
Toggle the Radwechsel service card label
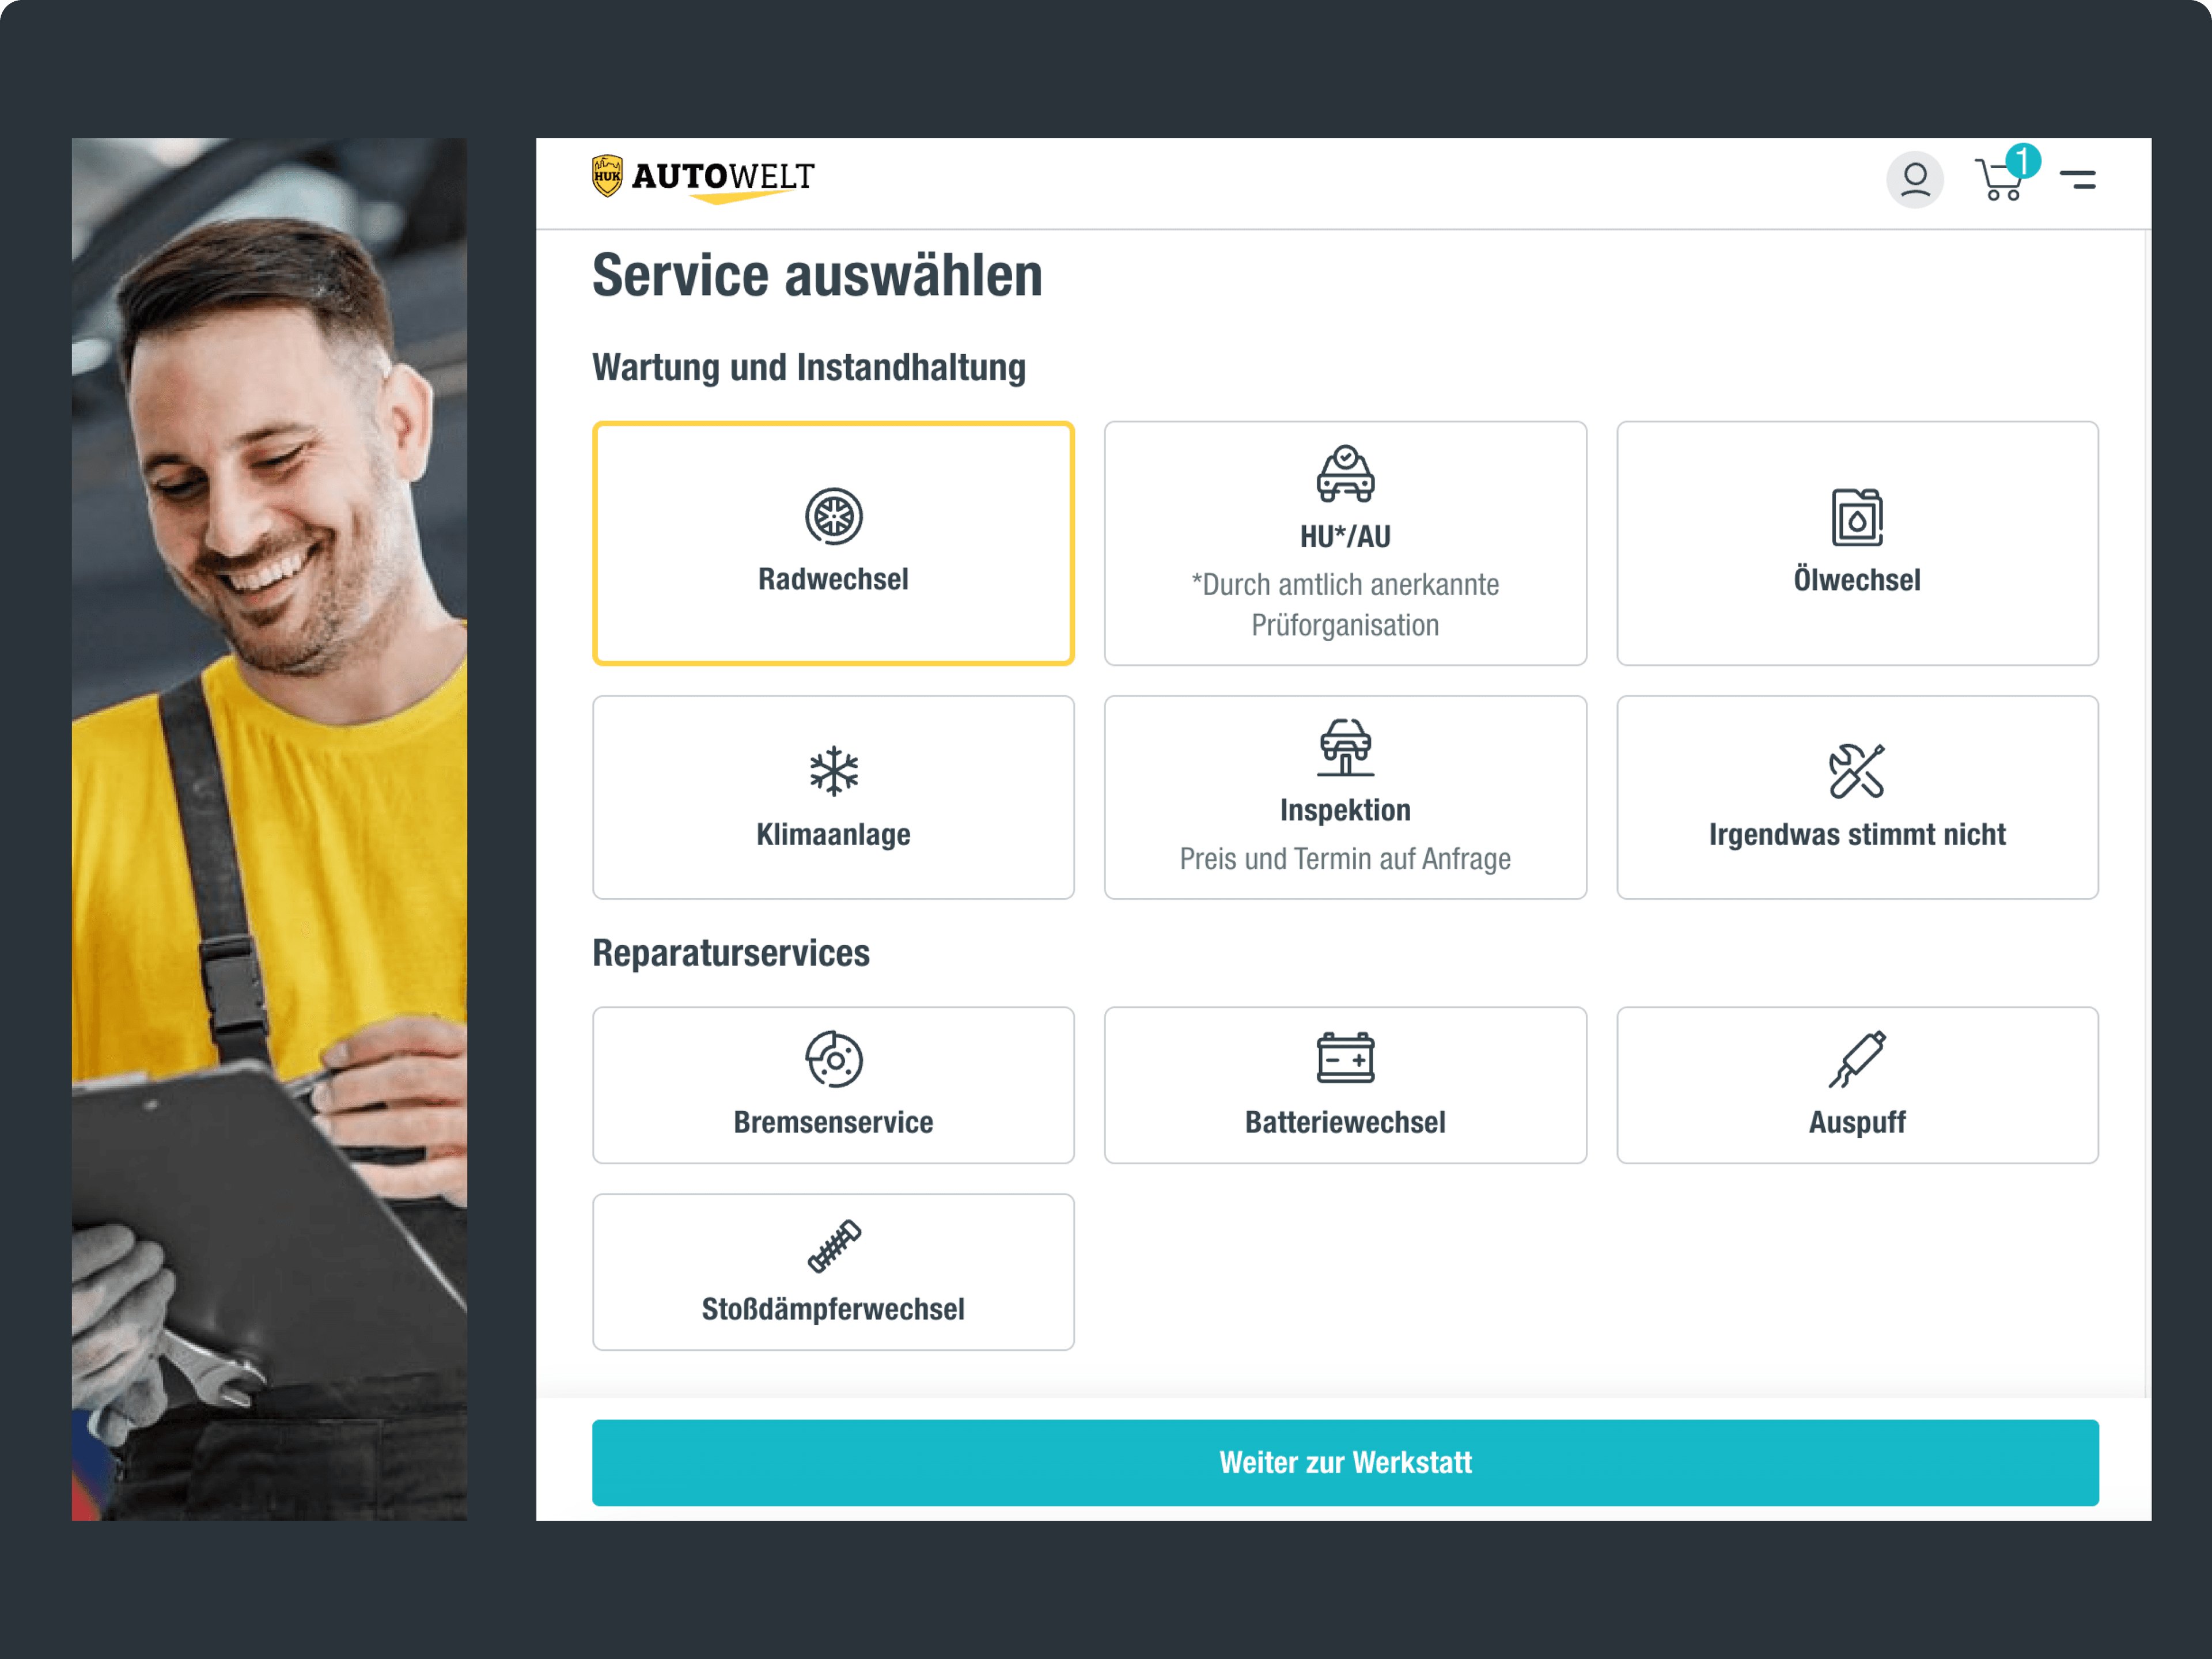point(833,579)
